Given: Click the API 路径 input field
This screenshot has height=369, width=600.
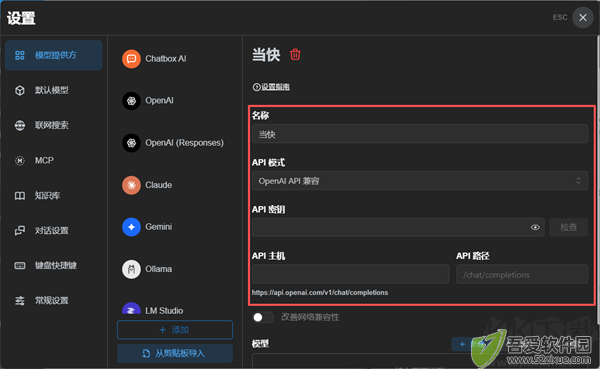Looking at the screenshot, I should pyautogui.click(x=522, y=274).
